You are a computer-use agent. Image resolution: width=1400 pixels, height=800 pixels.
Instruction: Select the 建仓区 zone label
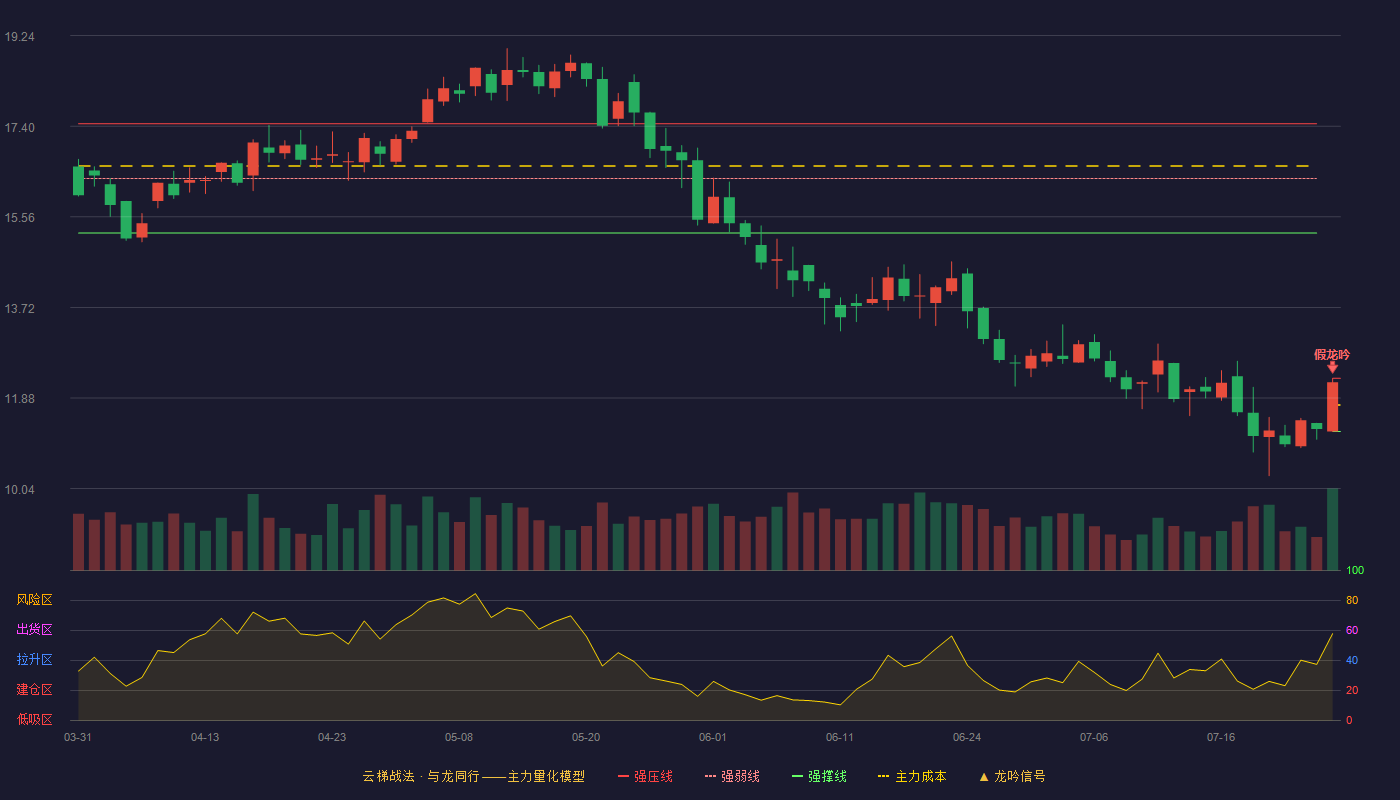pyautogui.click(x=34, y=690)
